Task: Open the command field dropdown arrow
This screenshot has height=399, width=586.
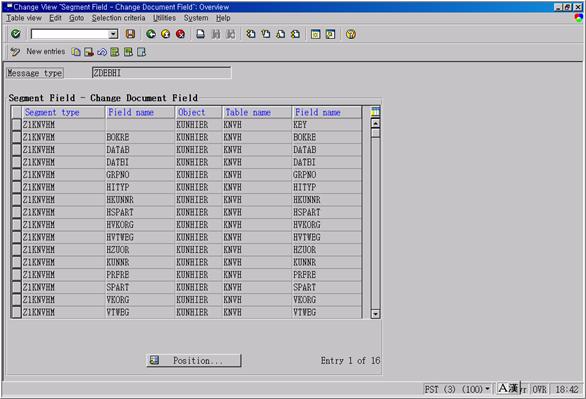Action: (113, 34)
